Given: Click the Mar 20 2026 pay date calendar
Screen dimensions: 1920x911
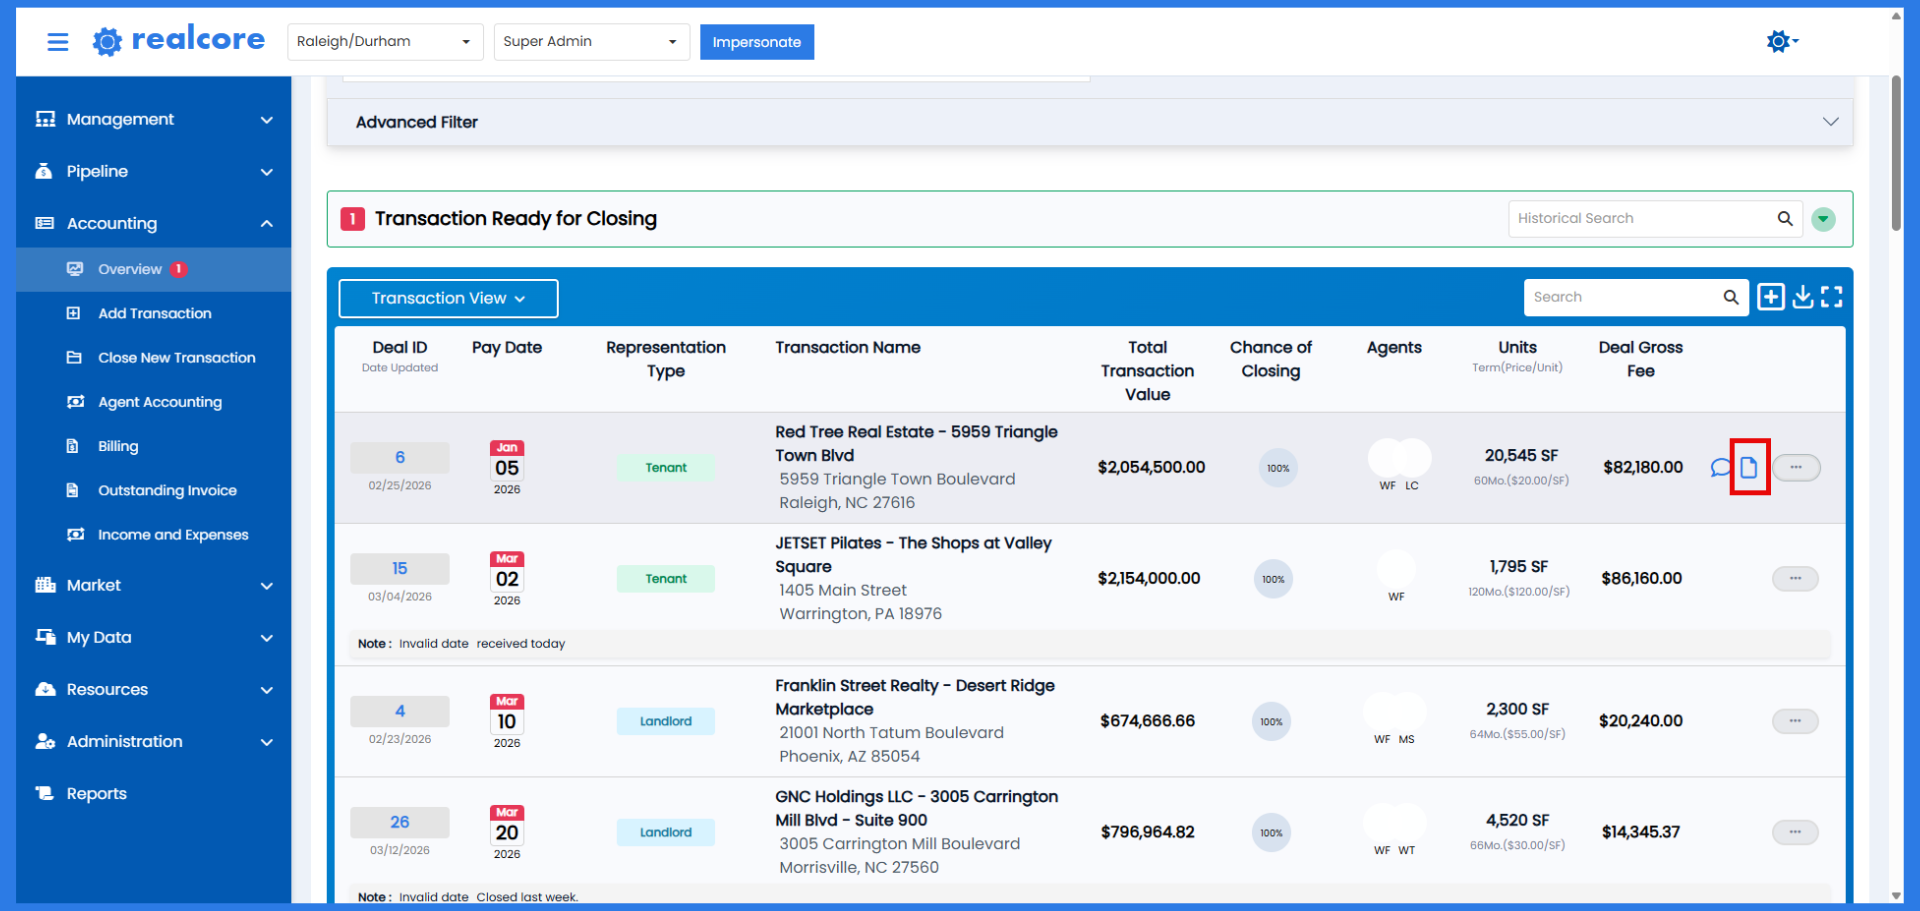Looking at the screenshot, I should tap(507, 832).
